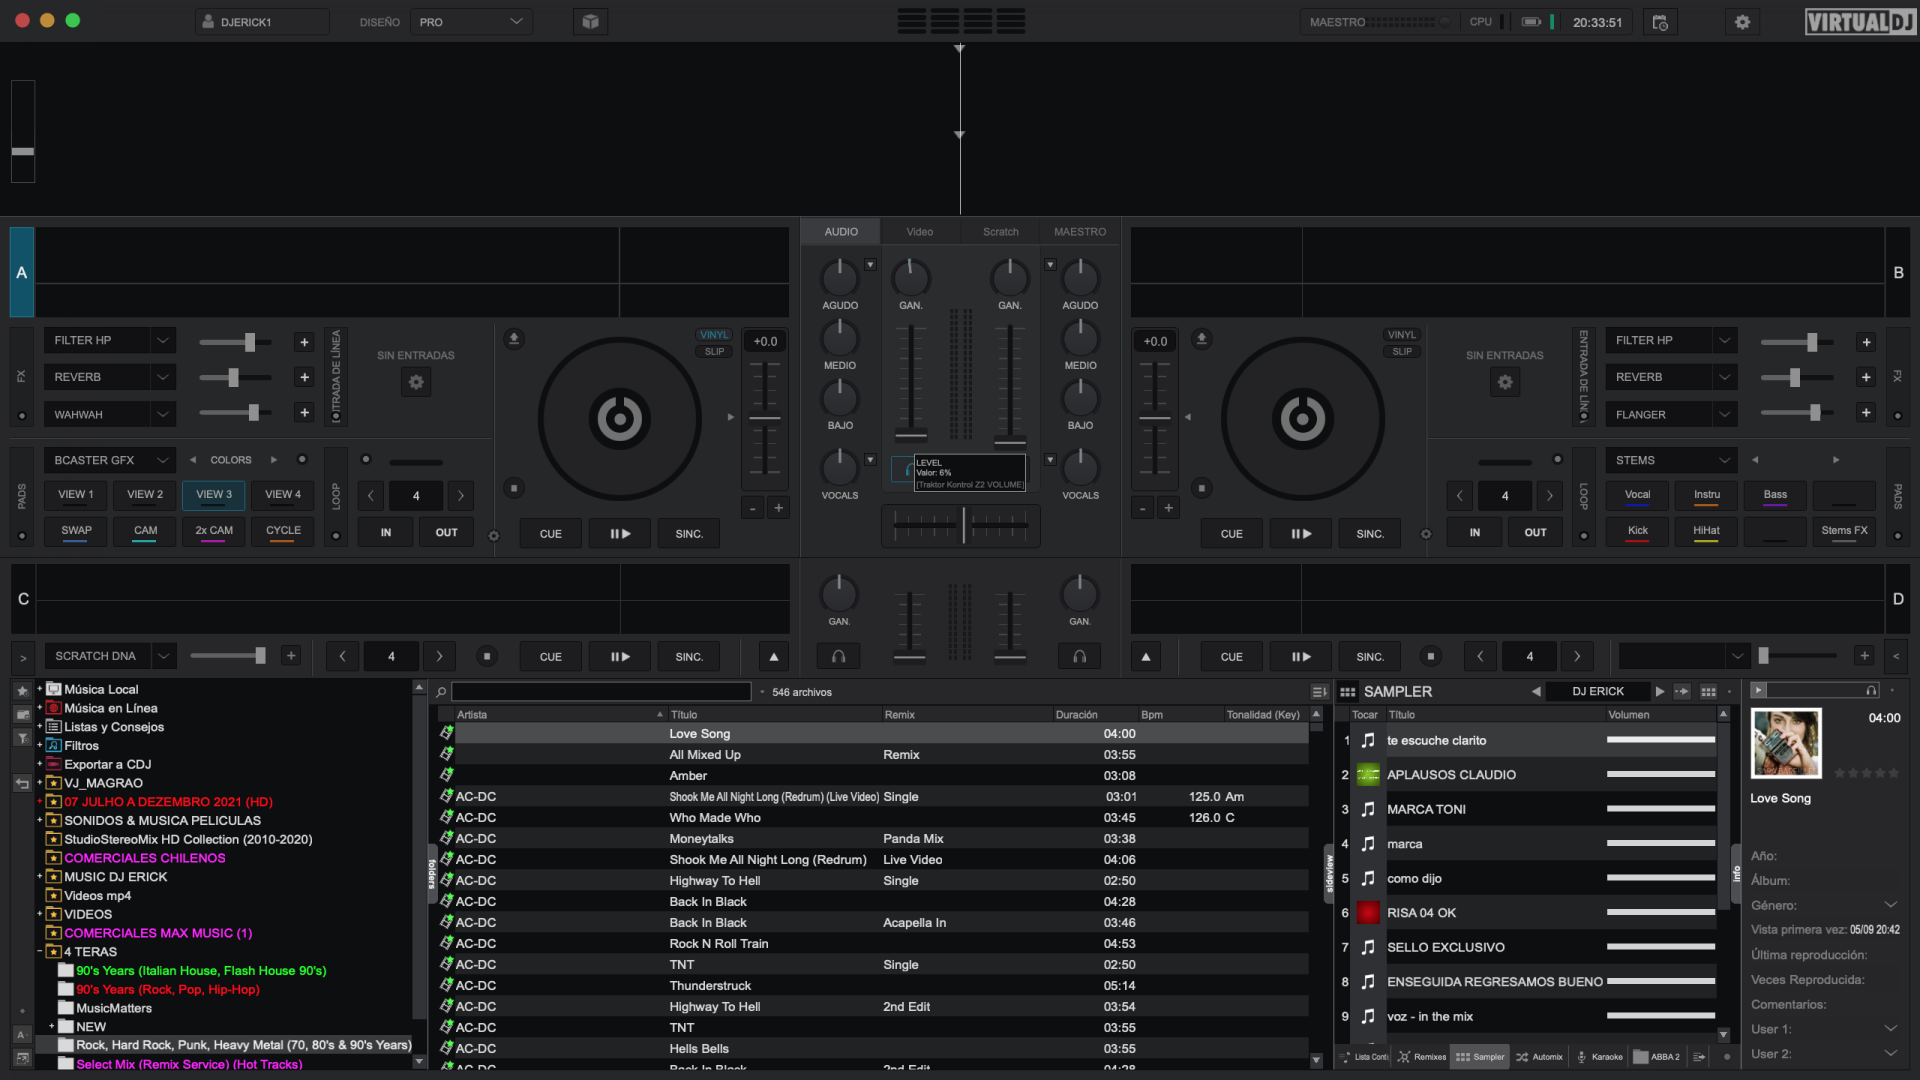
Task: Open the broadcast timer icon beside clock
Action: 1660,22
